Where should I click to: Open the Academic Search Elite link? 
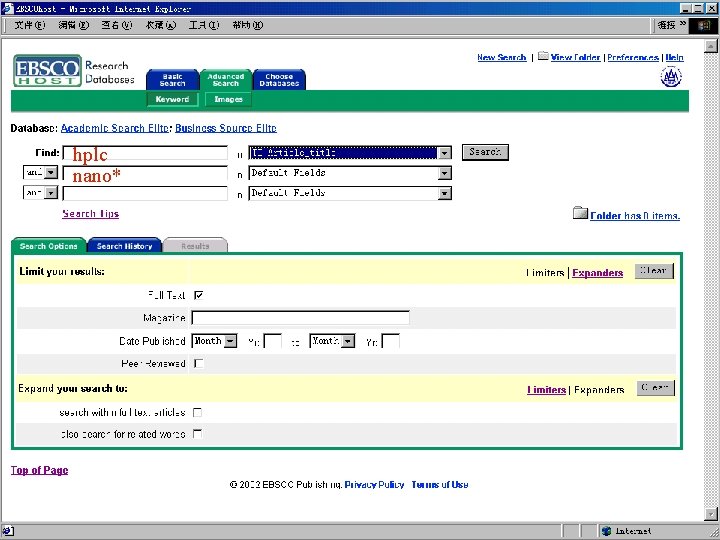pyautogui.click(x=114, y=128)
